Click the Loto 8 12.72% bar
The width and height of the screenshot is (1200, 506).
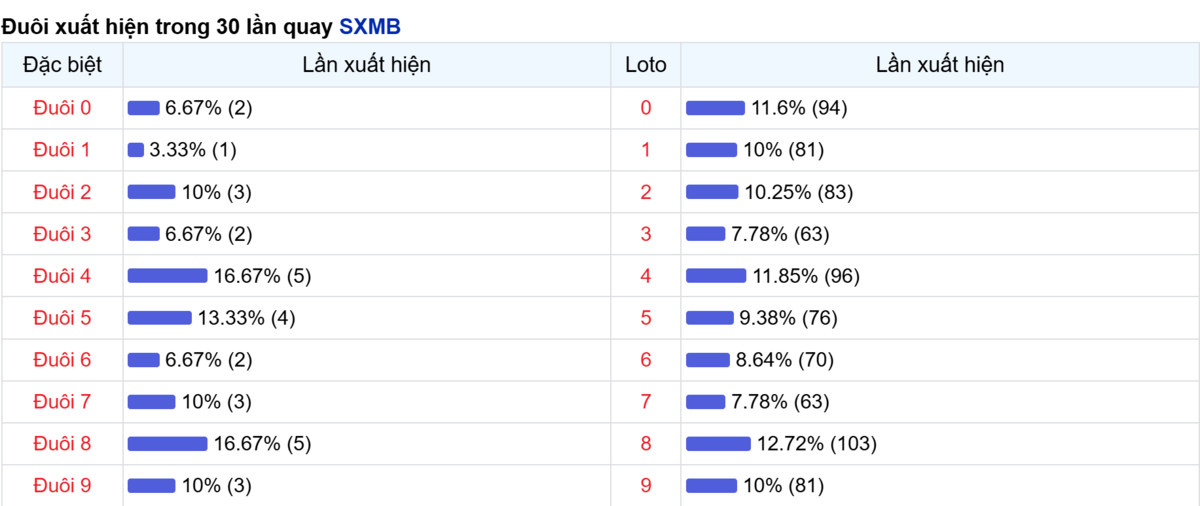[718, 444]
